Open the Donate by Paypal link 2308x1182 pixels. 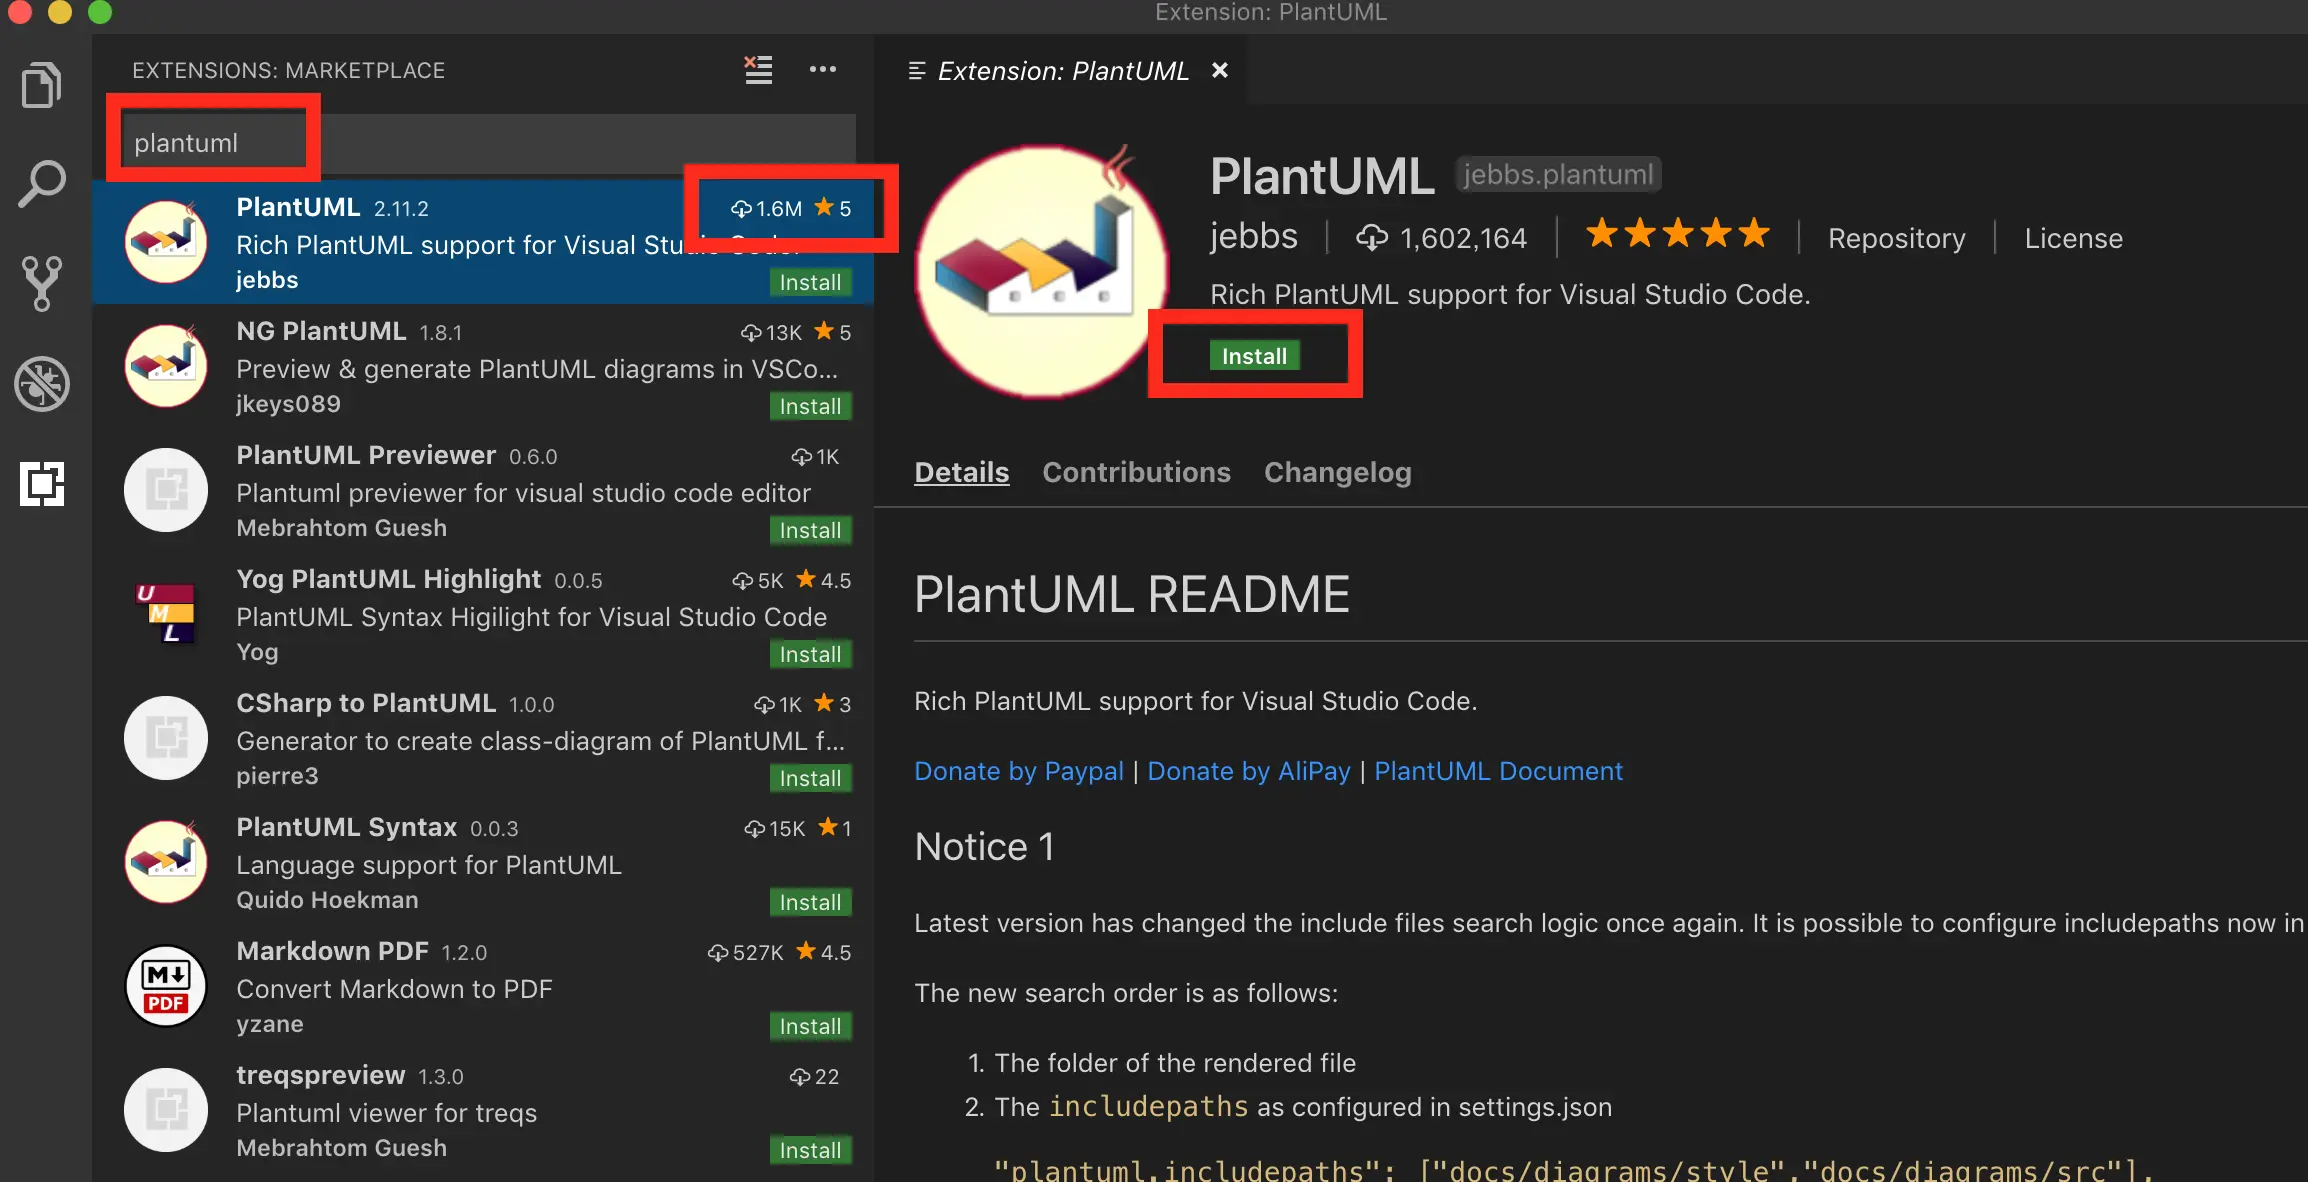(x=1018, y=770)
